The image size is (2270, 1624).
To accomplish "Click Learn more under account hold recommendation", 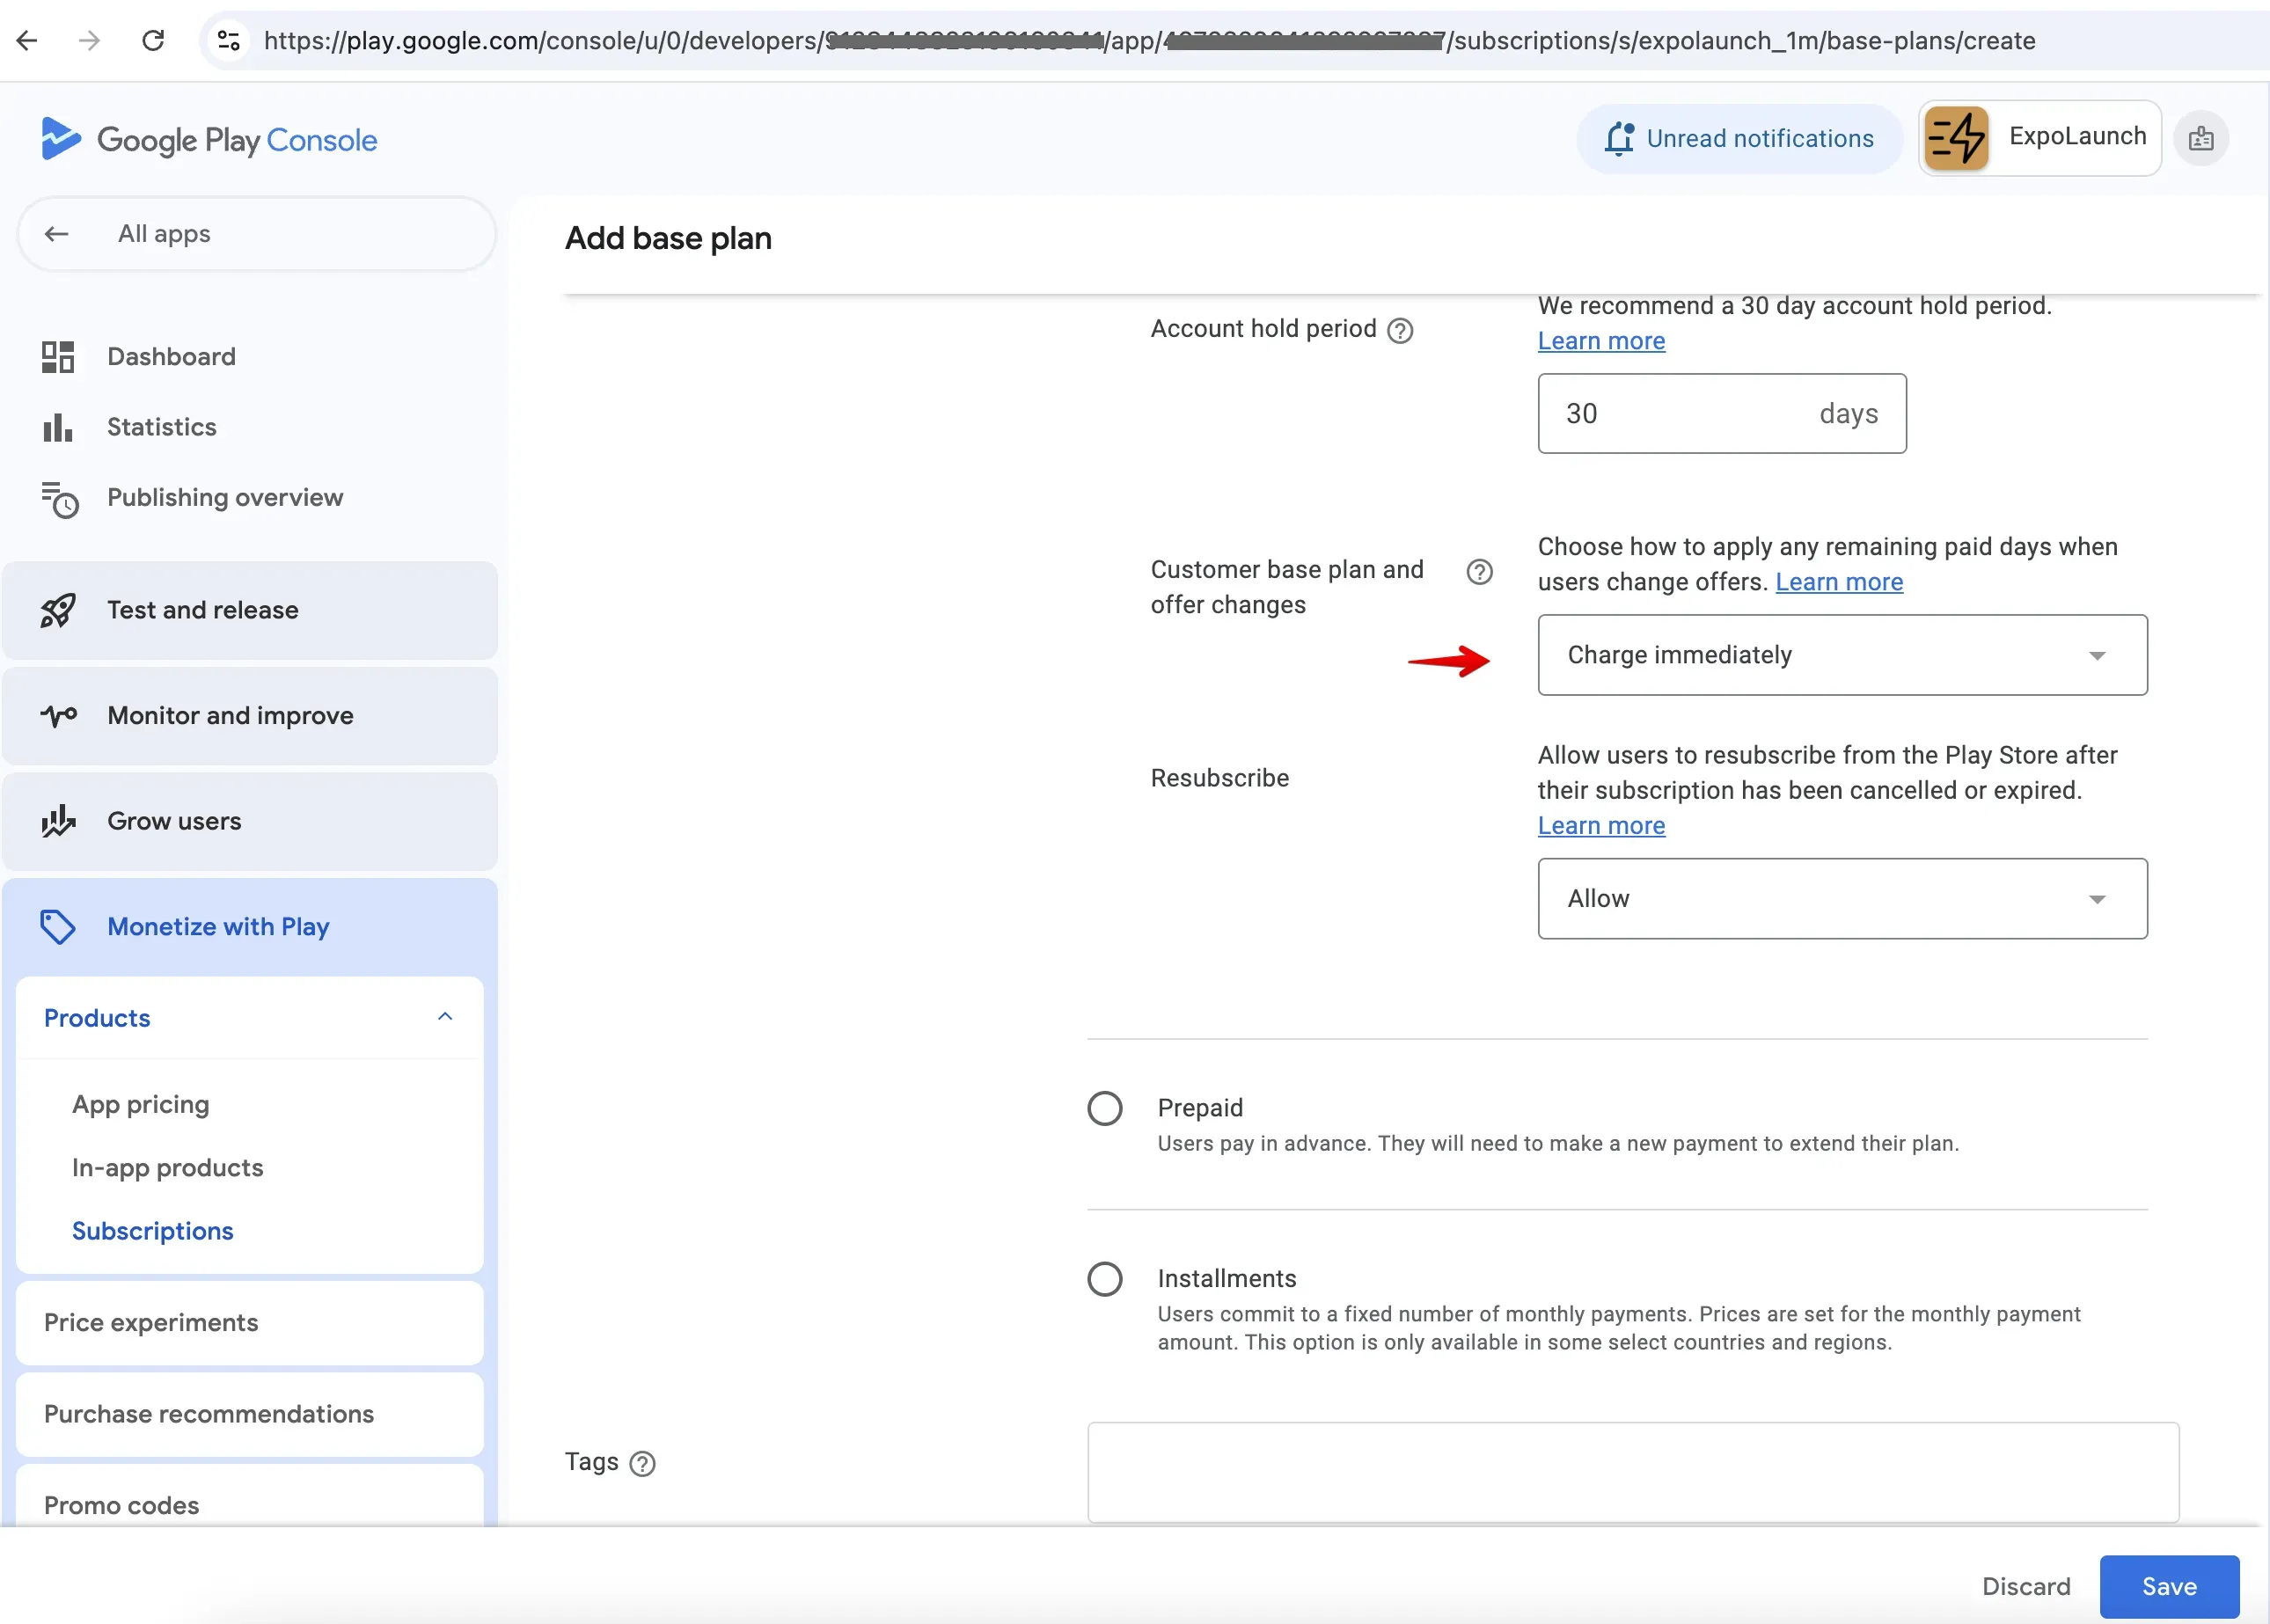I will (x=1601, y=341).
